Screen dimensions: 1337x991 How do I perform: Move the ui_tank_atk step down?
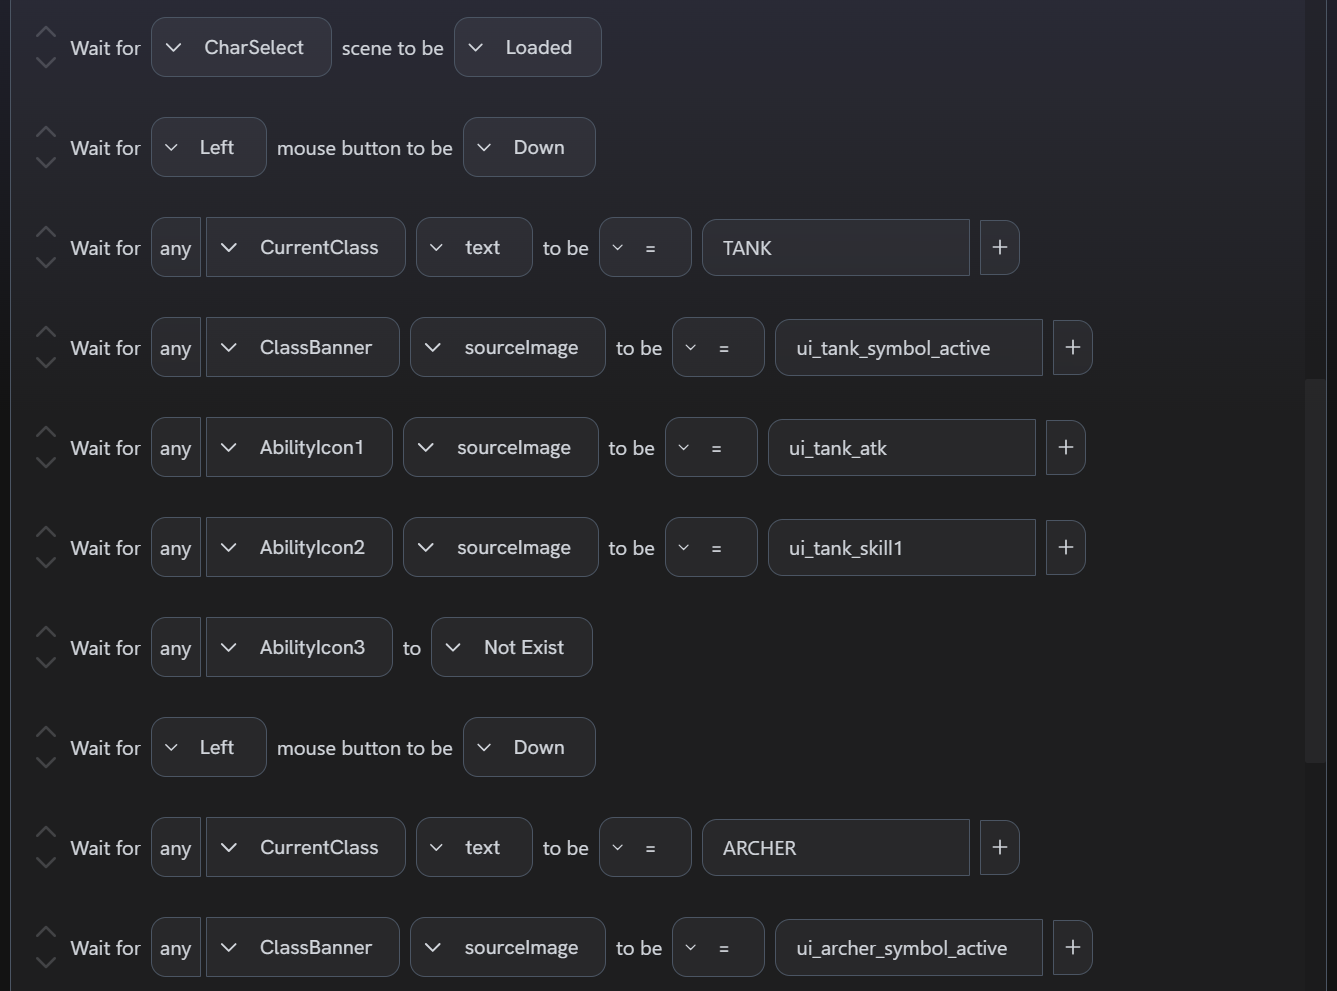pyautogui.click(x=45, y=462)
